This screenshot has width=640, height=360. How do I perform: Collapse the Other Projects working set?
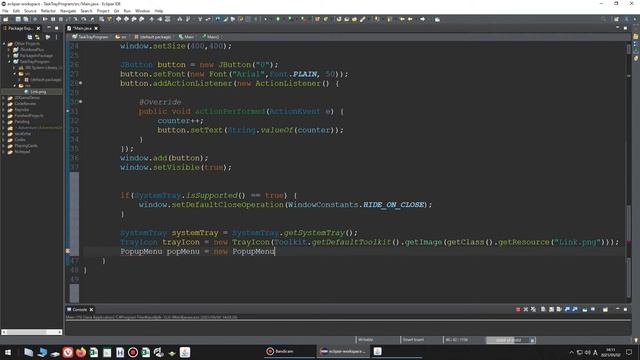pos(4,44)
